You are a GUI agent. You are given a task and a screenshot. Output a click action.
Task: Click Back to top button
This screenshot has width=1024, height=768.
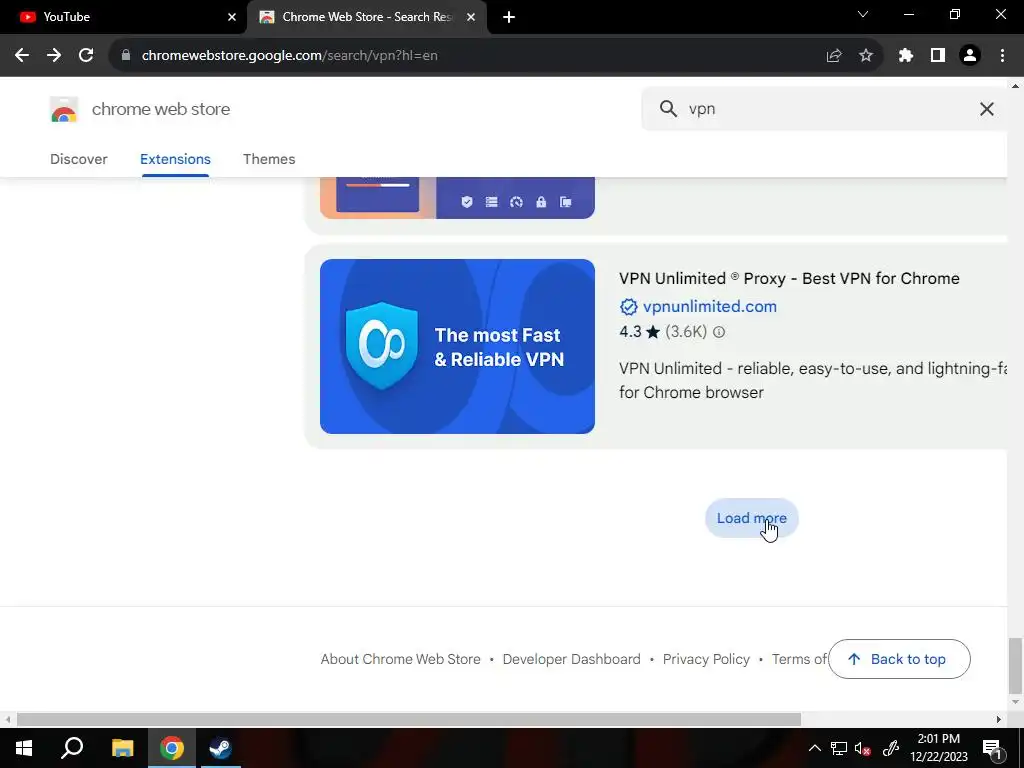[899, 659]
